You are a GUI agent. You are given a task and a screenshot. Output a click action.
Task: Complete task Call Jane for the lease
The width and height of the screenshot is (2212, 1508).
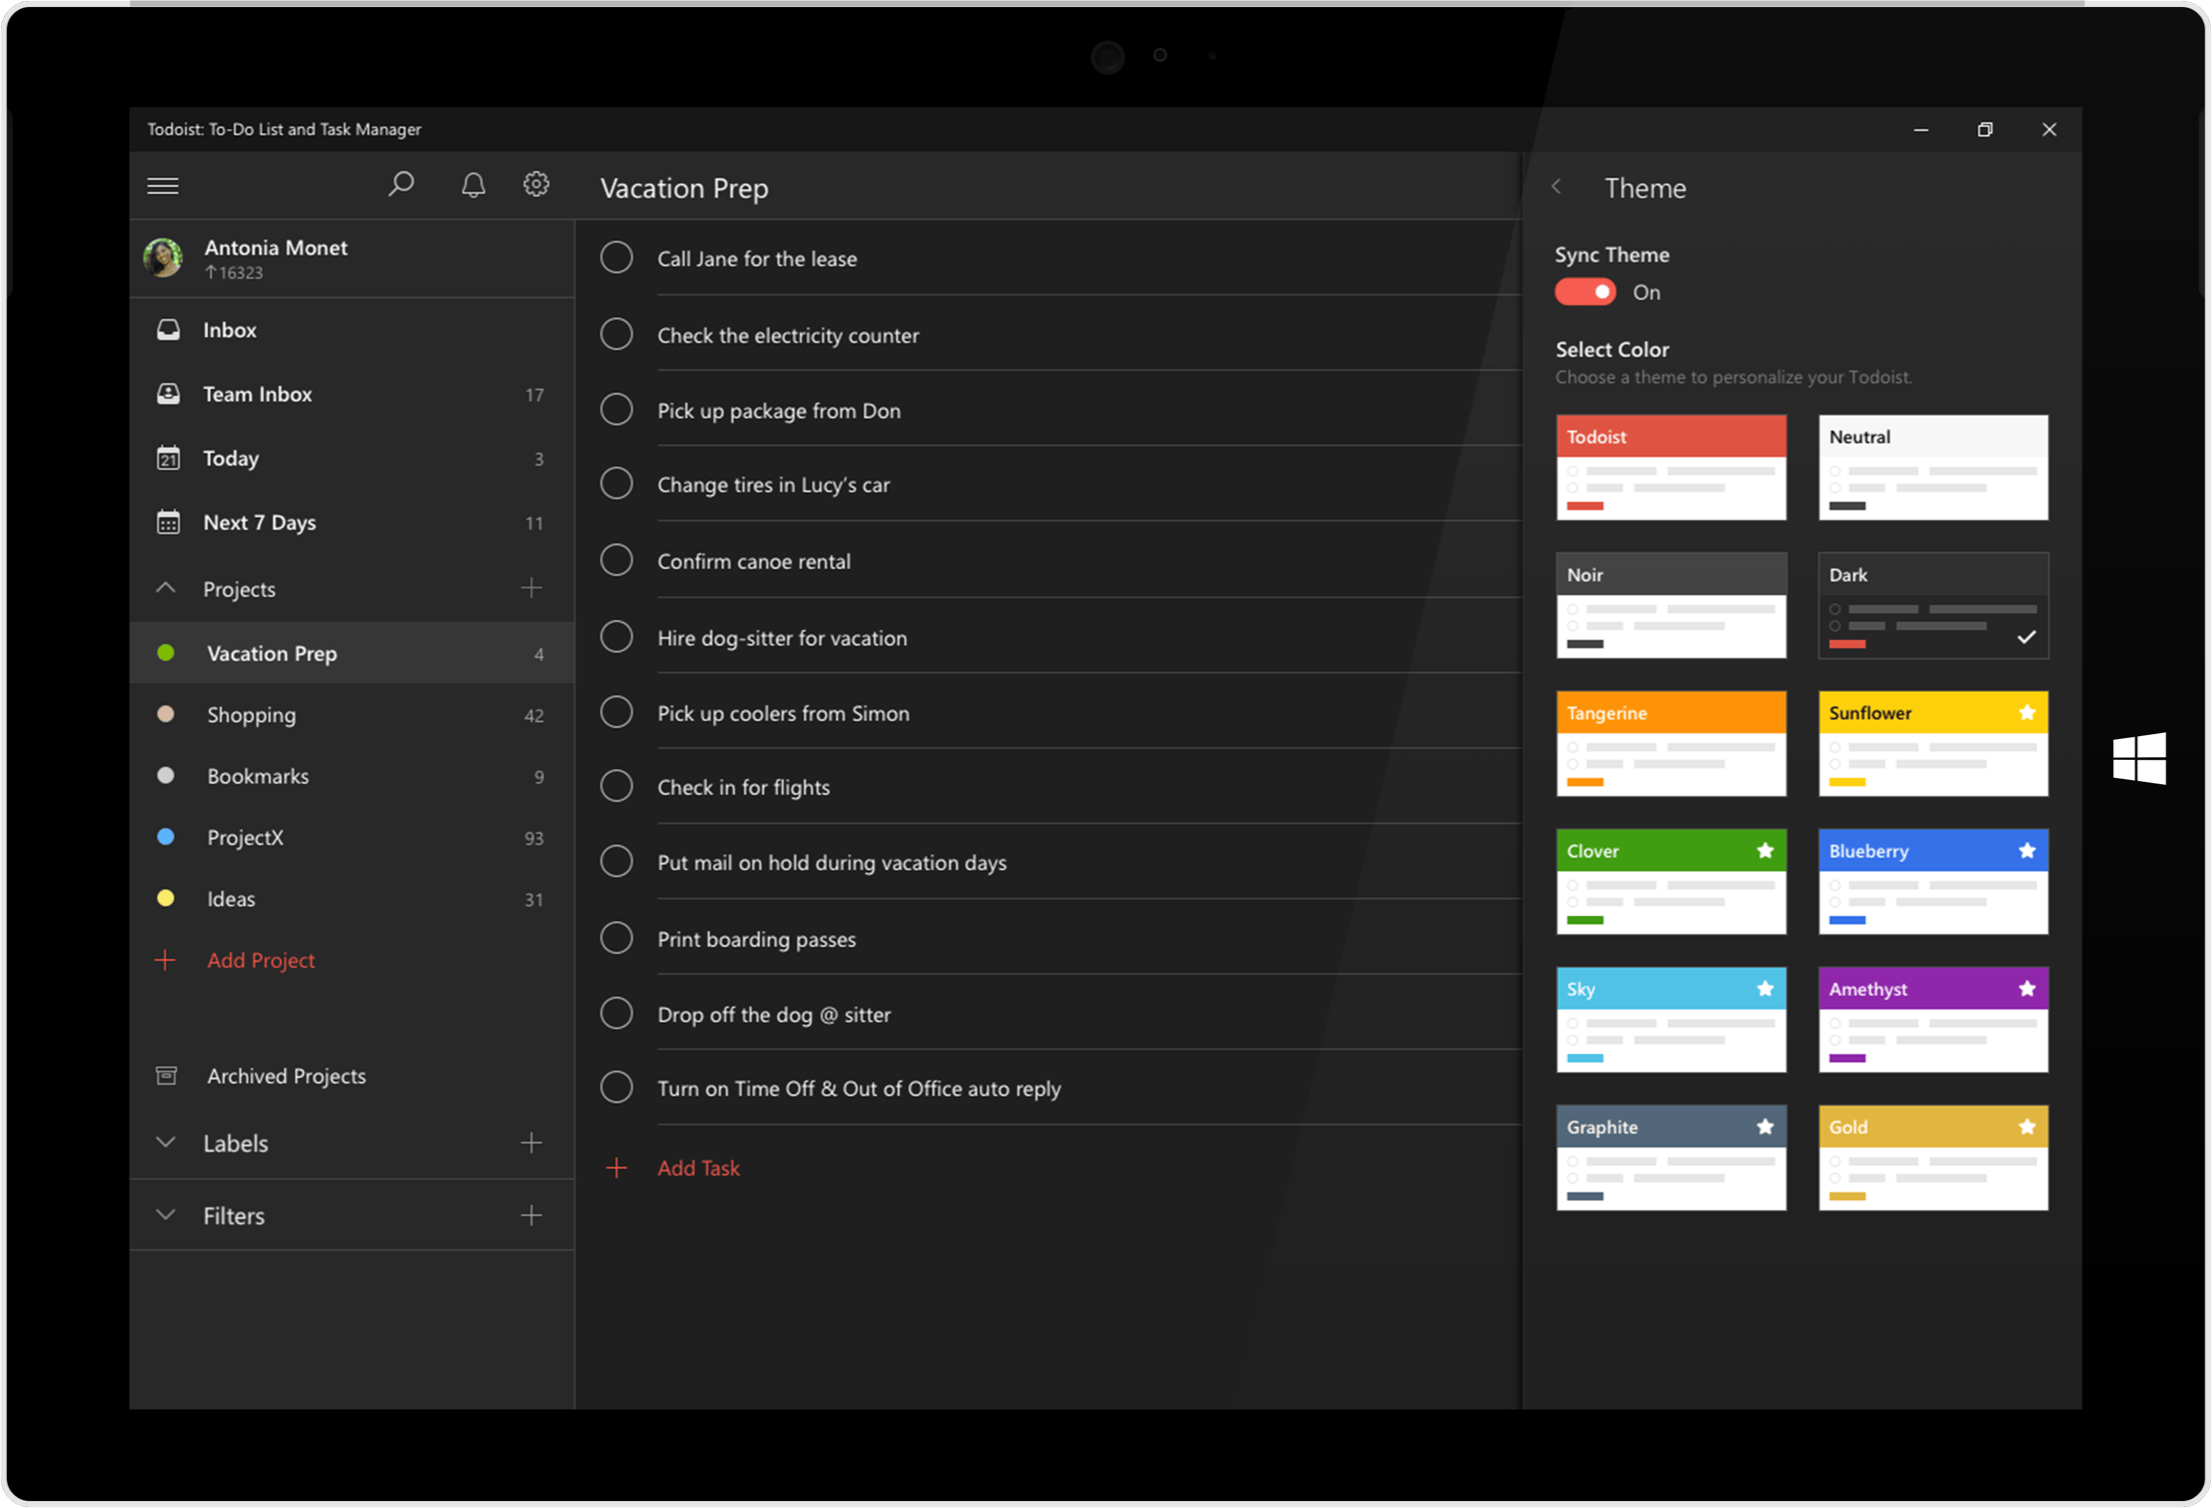click(x=617, y=258)
